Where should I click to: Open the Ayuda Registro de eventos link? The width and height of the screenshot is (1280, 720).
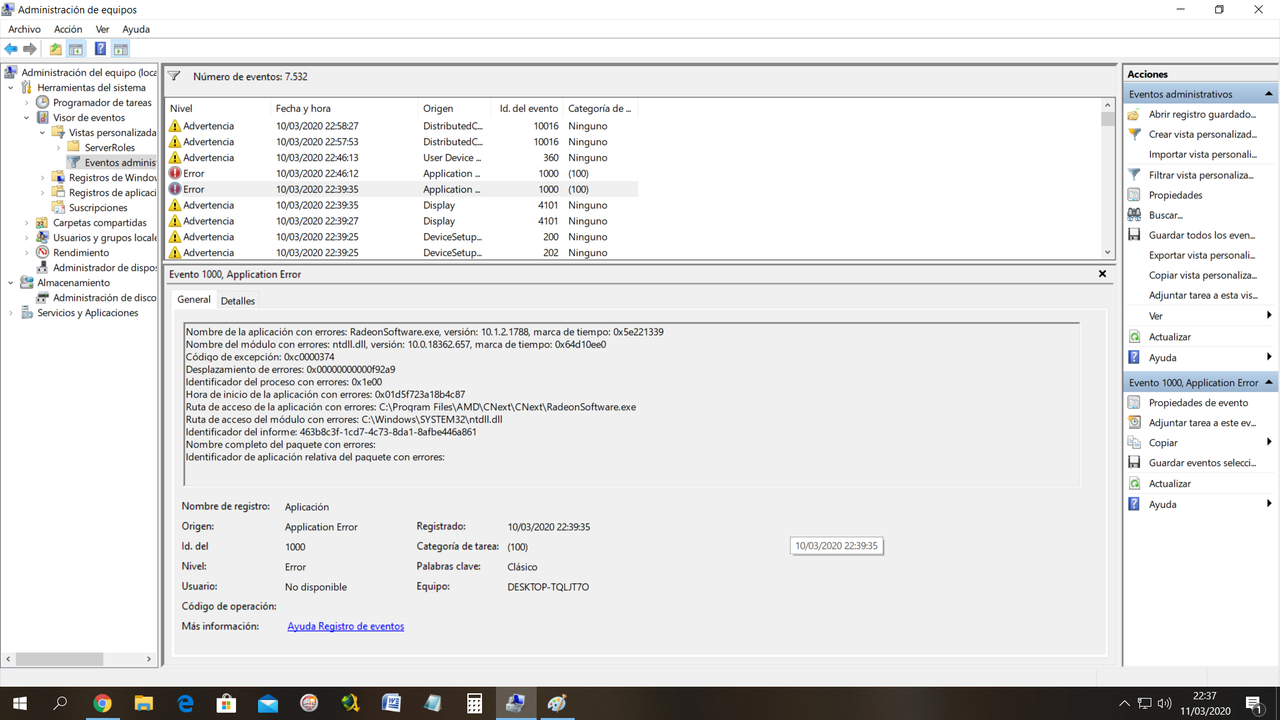(x=346, y=627)
